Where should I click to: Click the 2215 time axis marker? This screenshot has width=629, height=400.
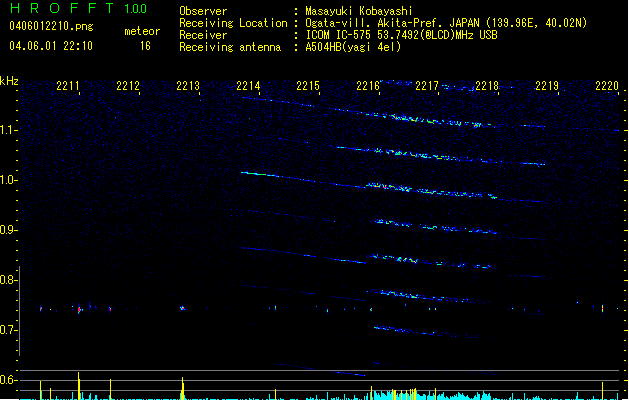pyautogui.click(x=308, y=86)
